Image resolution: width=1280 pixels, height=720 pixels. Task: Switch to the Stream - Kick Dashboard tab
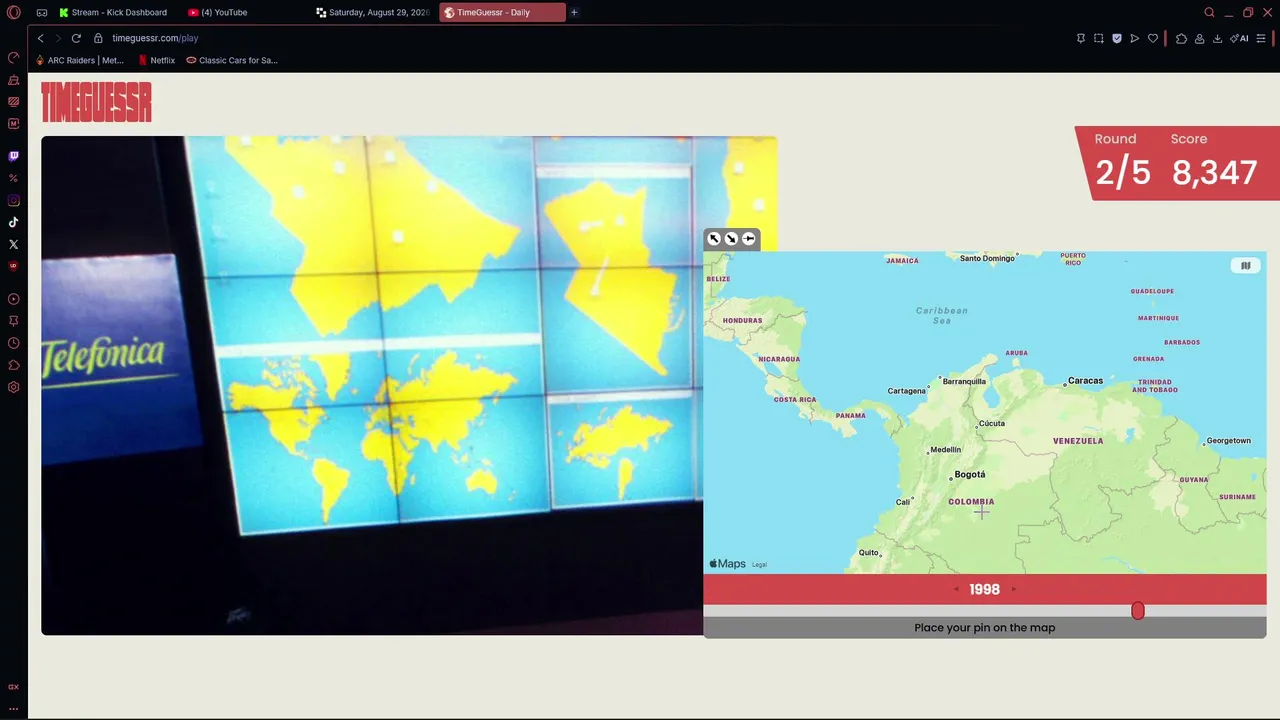[x=113, y=12]
